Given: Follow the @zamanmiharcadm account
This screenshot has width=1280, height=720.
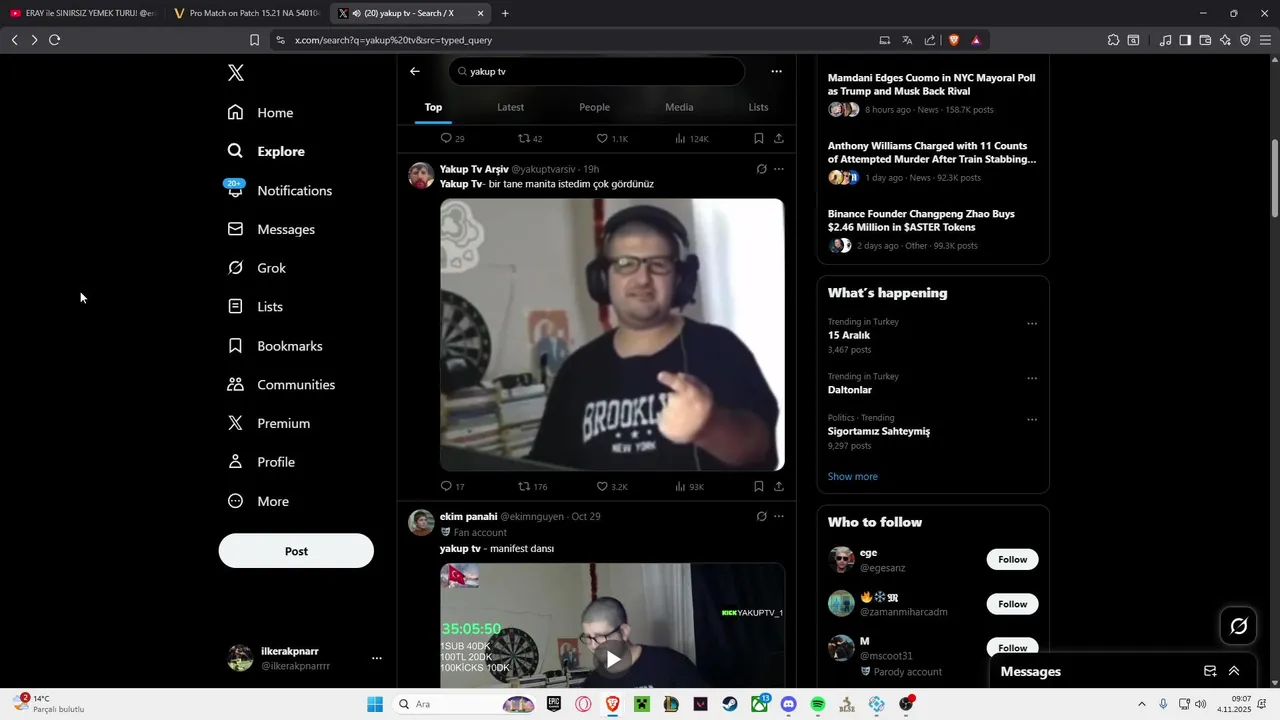Looking at the screenshot, I should tap(1012, 604).
